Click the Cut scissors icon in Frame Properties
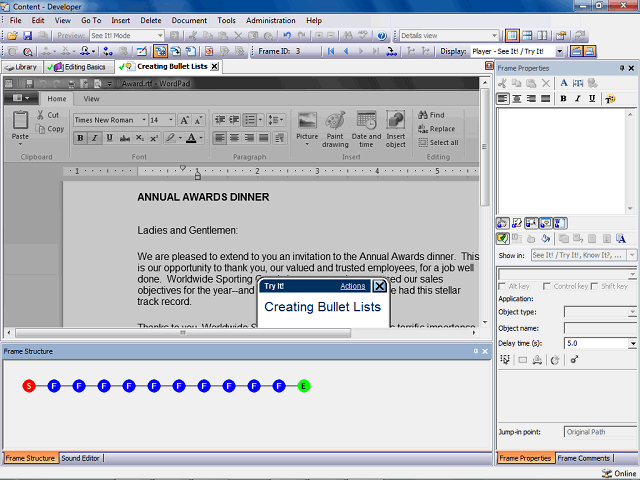640x480 pixels. point(502,83)
